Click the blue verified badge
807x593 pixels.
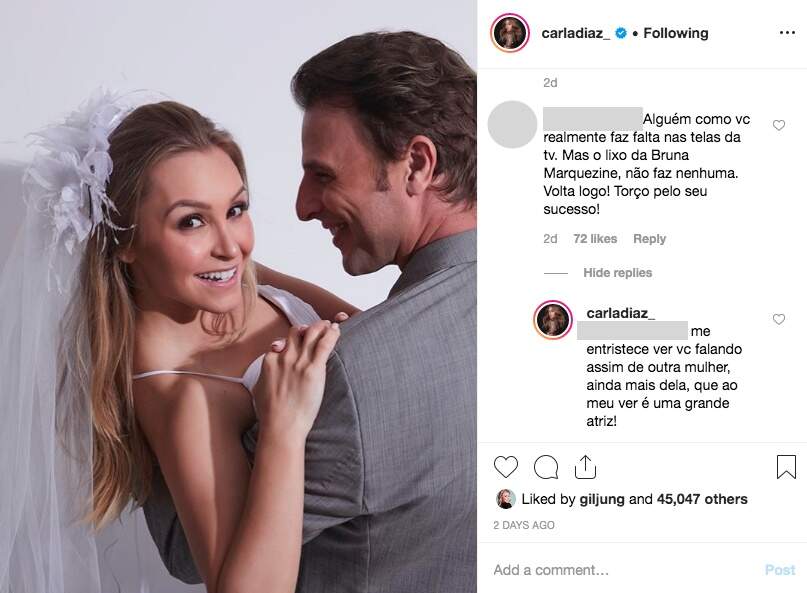[x=621, y=33]
